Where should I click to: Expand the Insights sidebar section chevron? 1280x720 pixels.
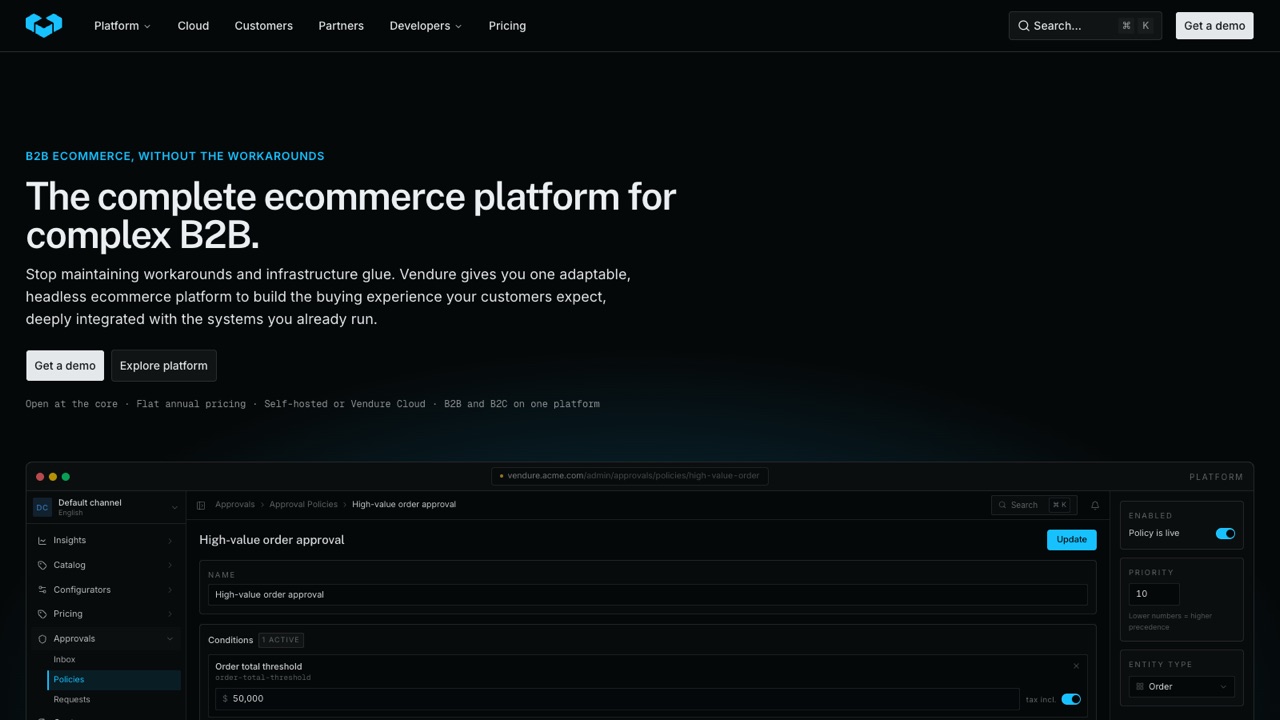(170, 541)
